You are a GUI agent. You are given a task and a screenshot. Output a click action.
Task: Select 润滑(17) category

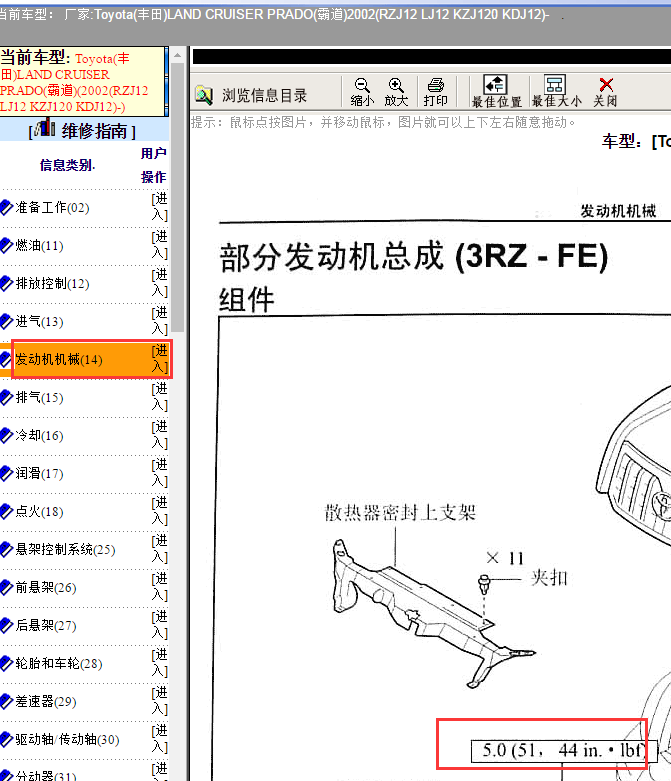click(39, 473)
